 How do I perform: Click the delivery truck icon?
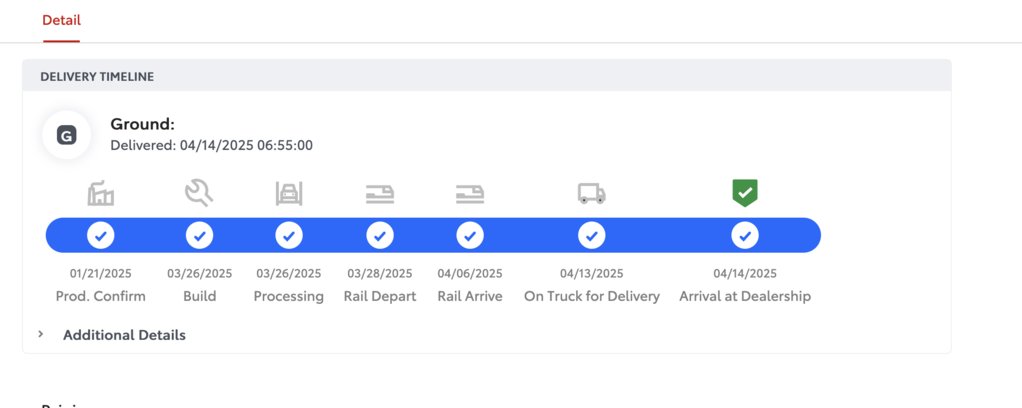(592, 194)
